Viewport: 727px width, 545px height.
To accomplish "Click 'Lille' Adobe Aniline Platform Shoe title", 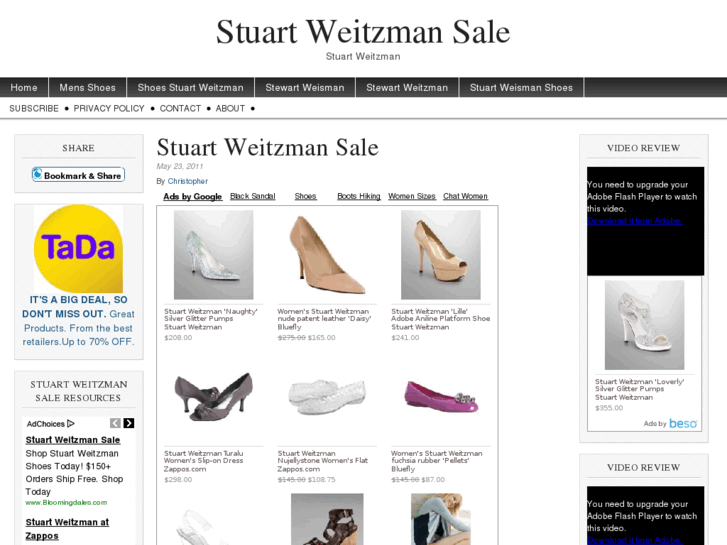I will coord(440,315).
